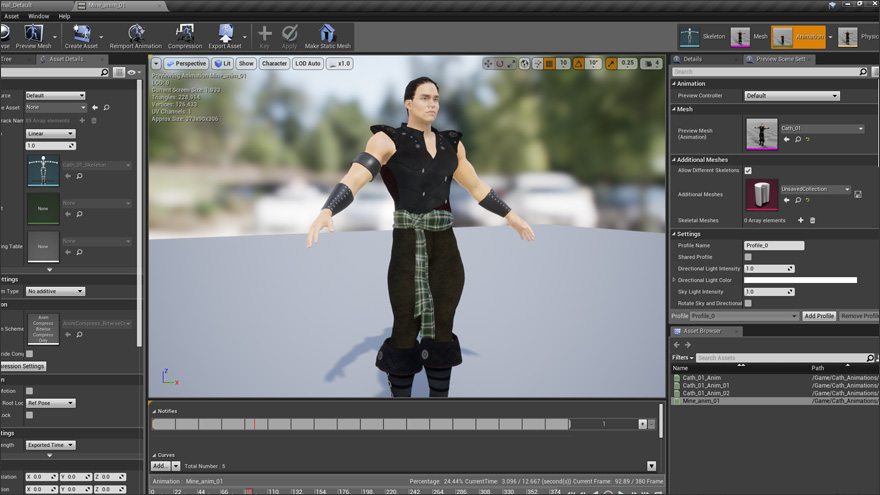
Task: Open the Compression tool in the toolbar
Action: pos(184,34)
